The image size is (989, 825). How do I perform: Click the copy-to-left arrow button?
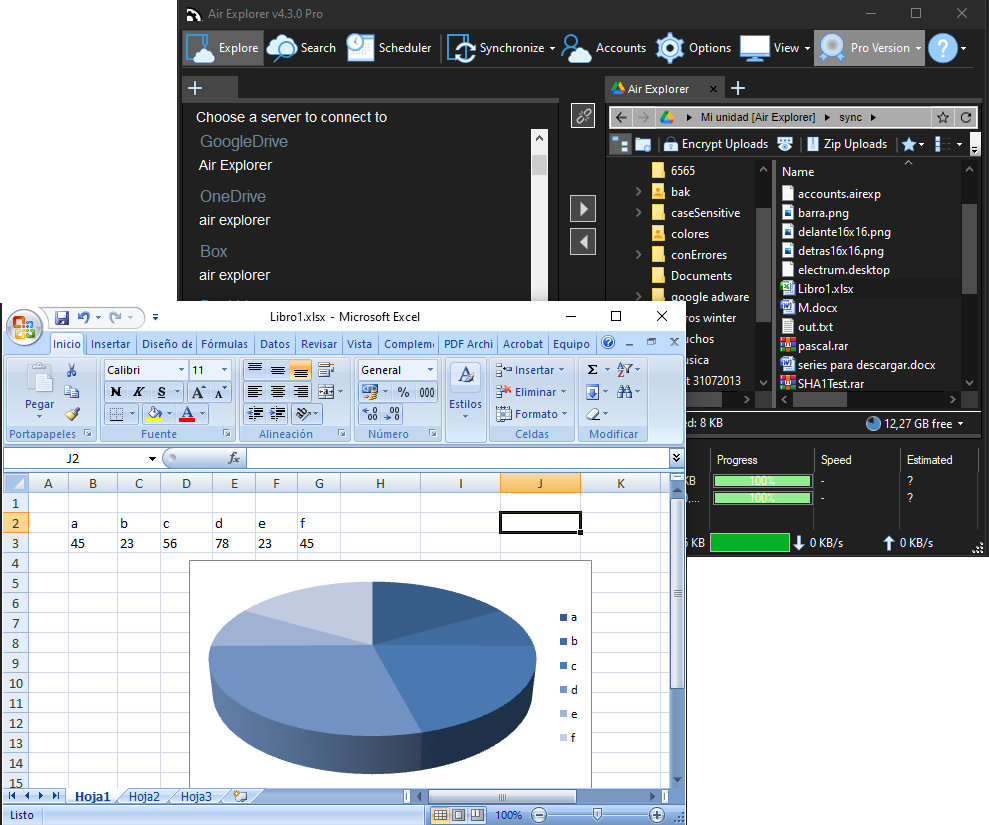[583, 242]
